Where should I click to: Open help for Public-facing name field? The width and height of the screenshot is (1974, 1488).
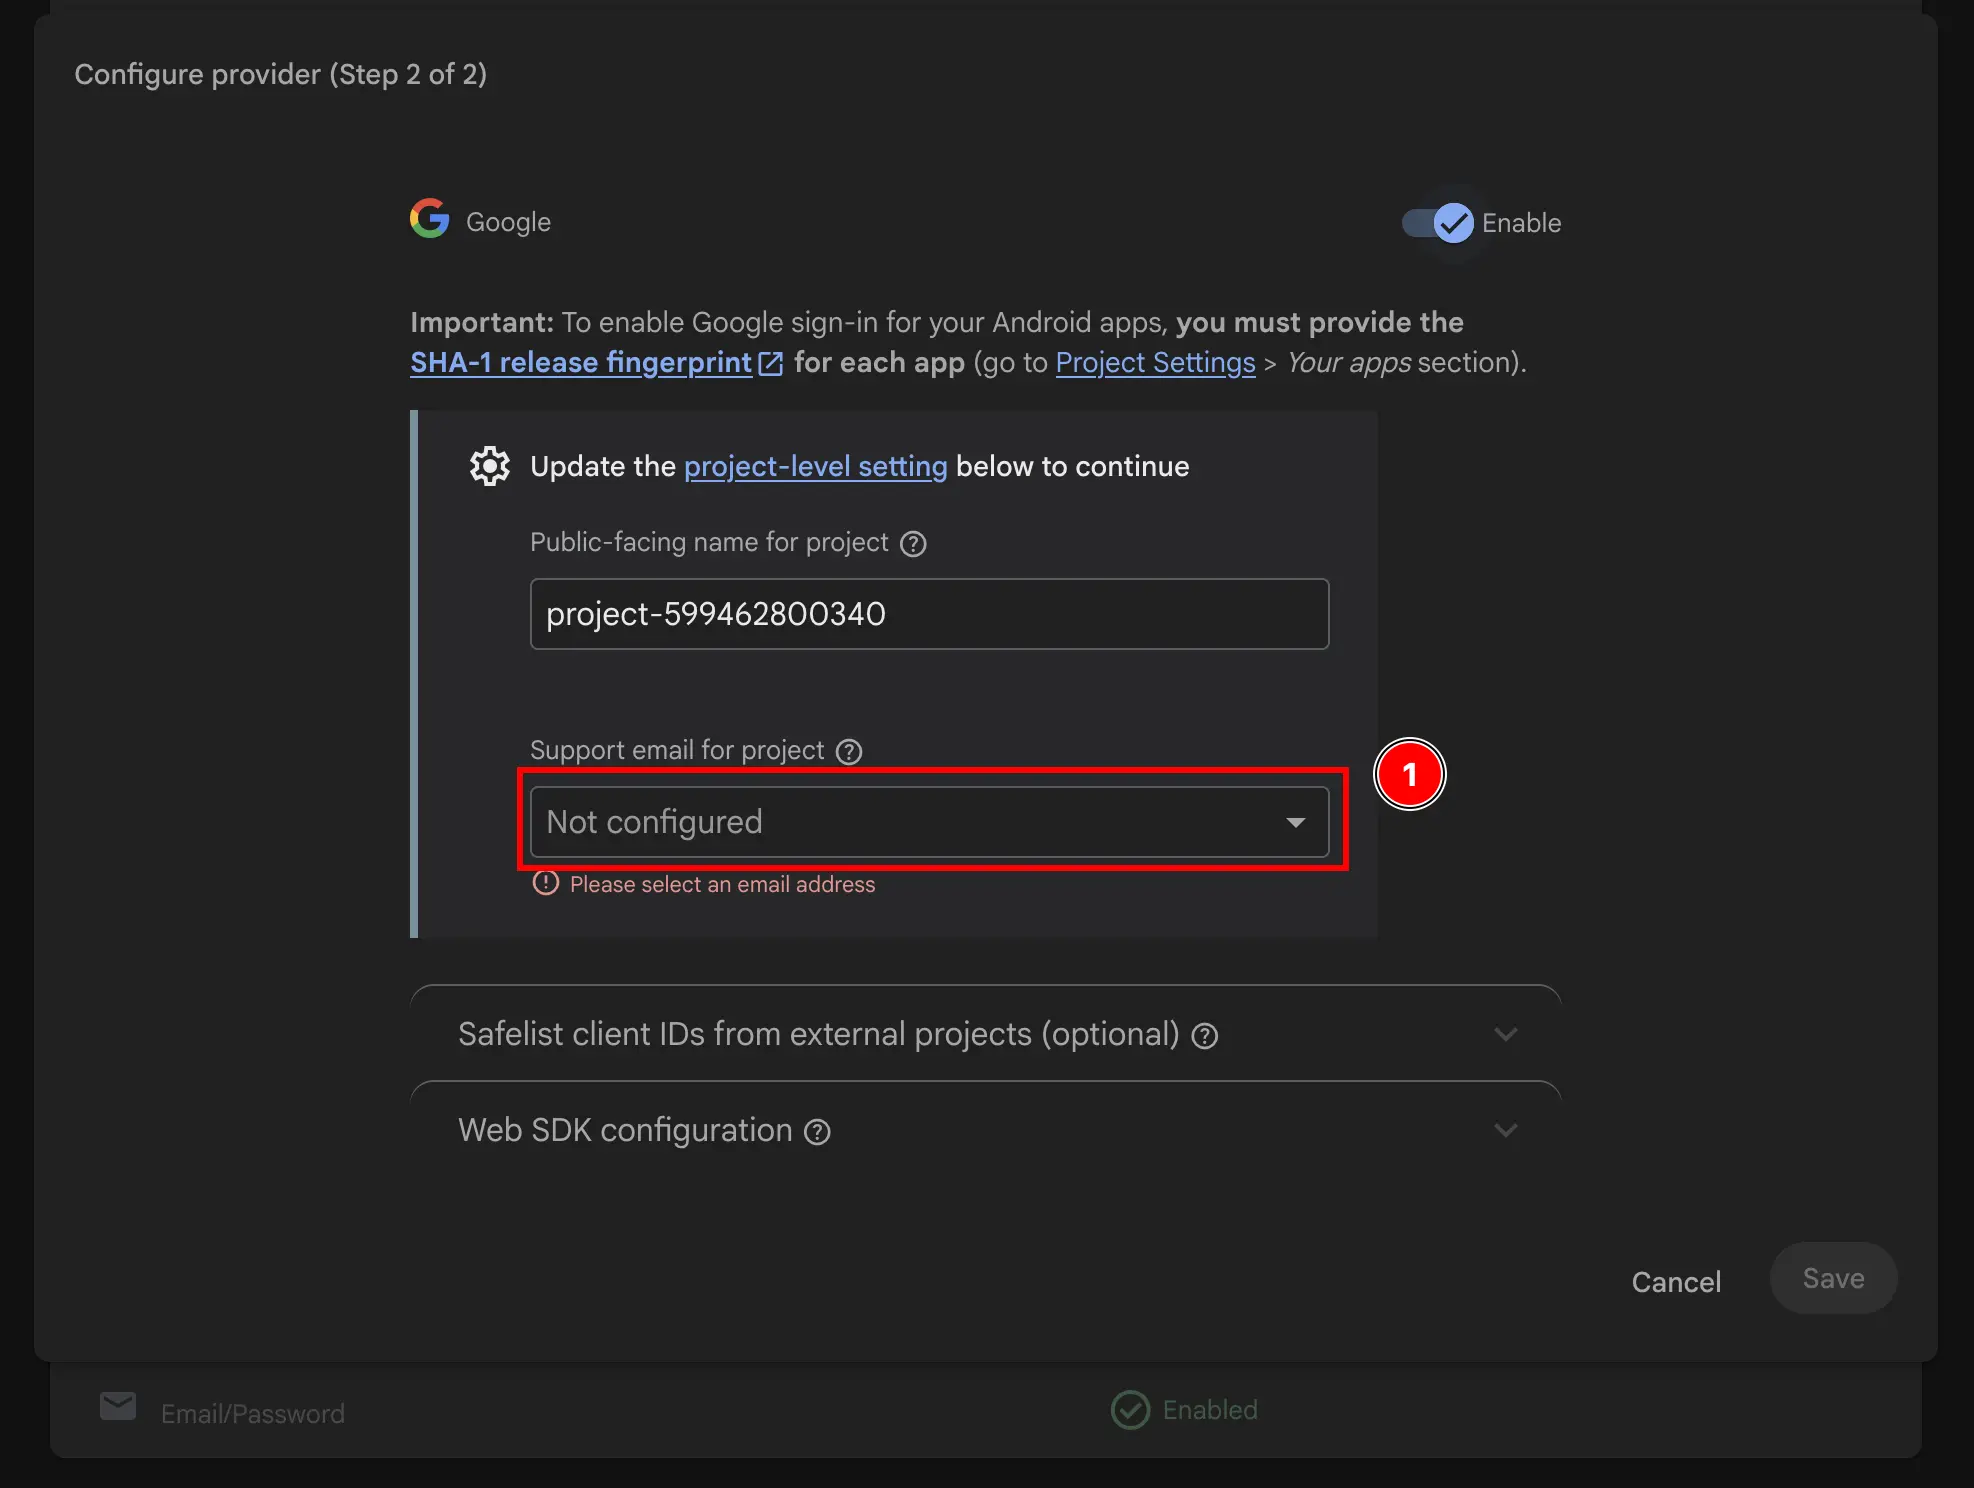(x=913, y=543)
